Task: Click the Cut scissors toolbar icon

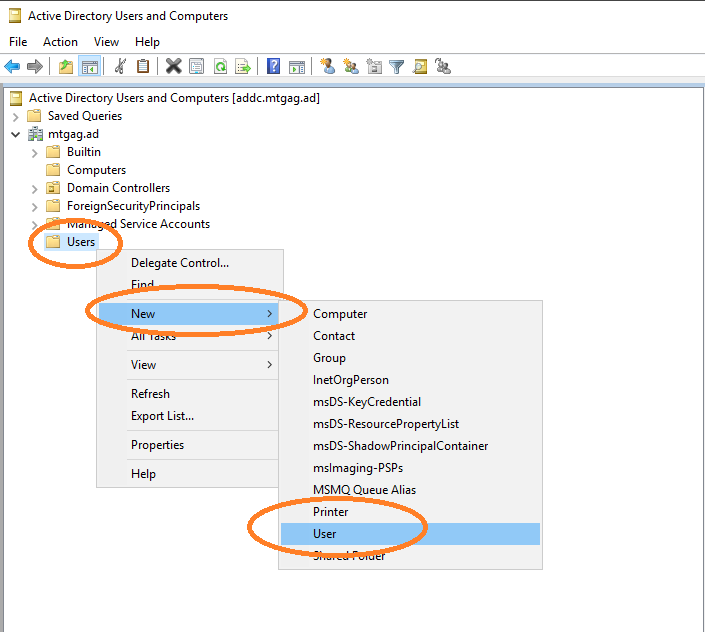Action: [x=120, y=67]
